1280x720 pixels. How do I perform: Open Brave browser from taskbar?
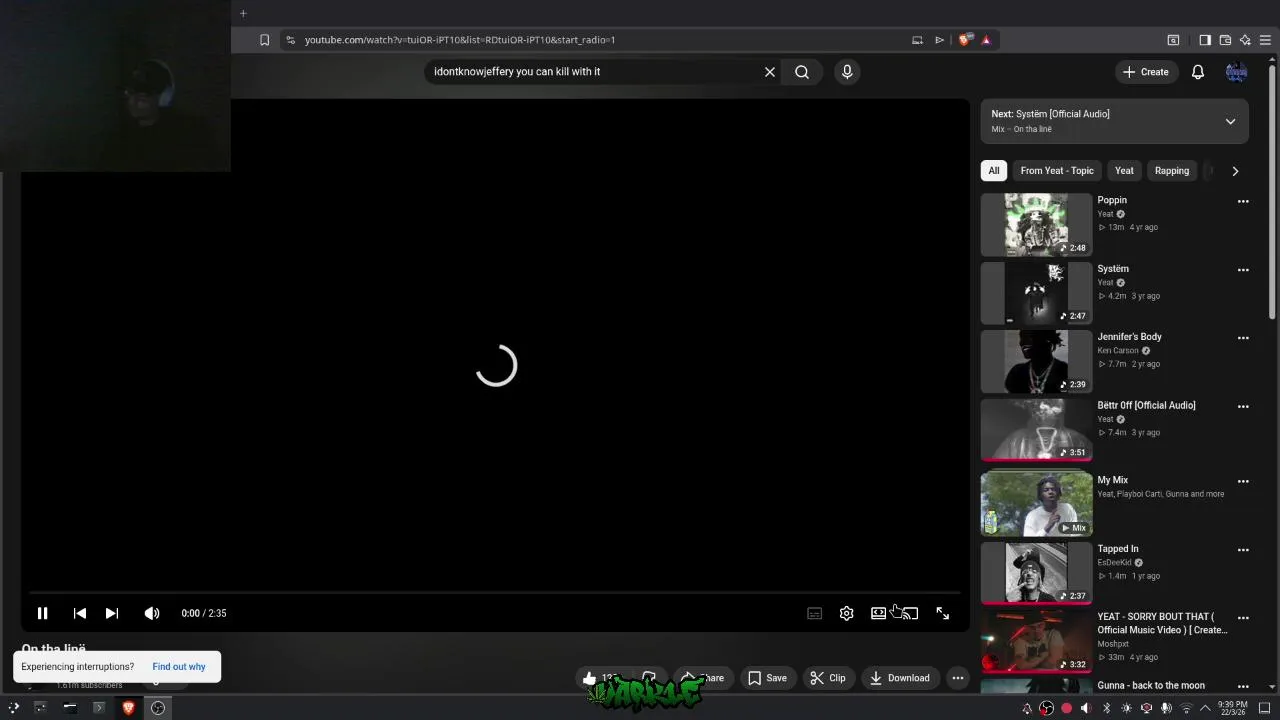(x=128, y=708)
